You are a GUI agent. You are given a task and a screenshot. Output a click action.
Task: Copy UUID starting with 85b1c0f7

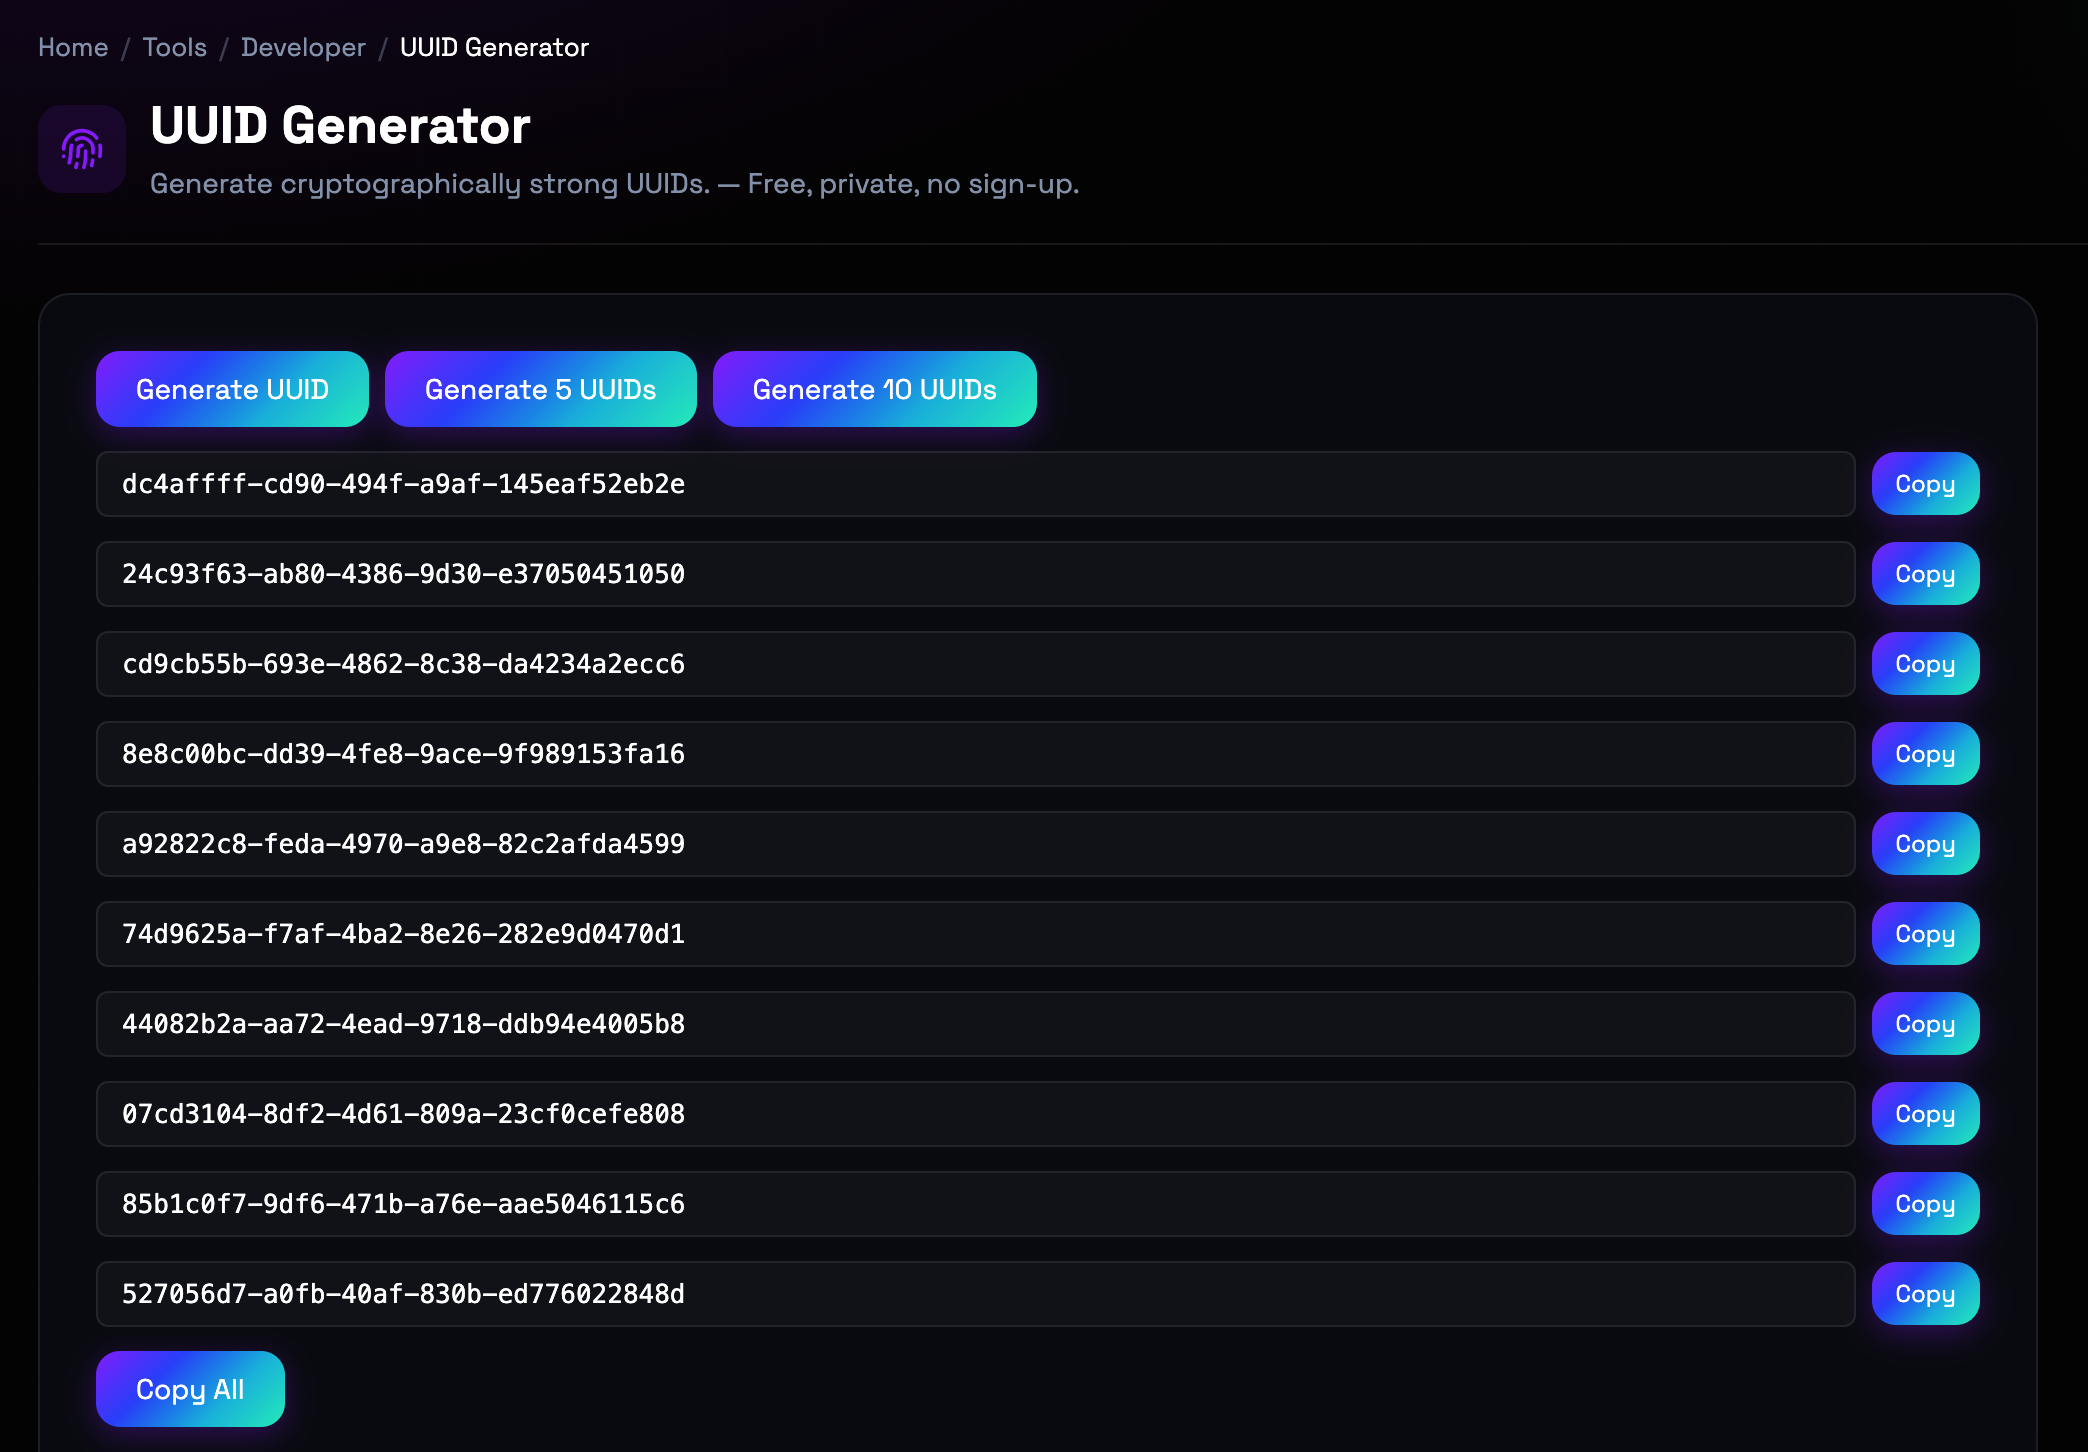[1925, 1204]
